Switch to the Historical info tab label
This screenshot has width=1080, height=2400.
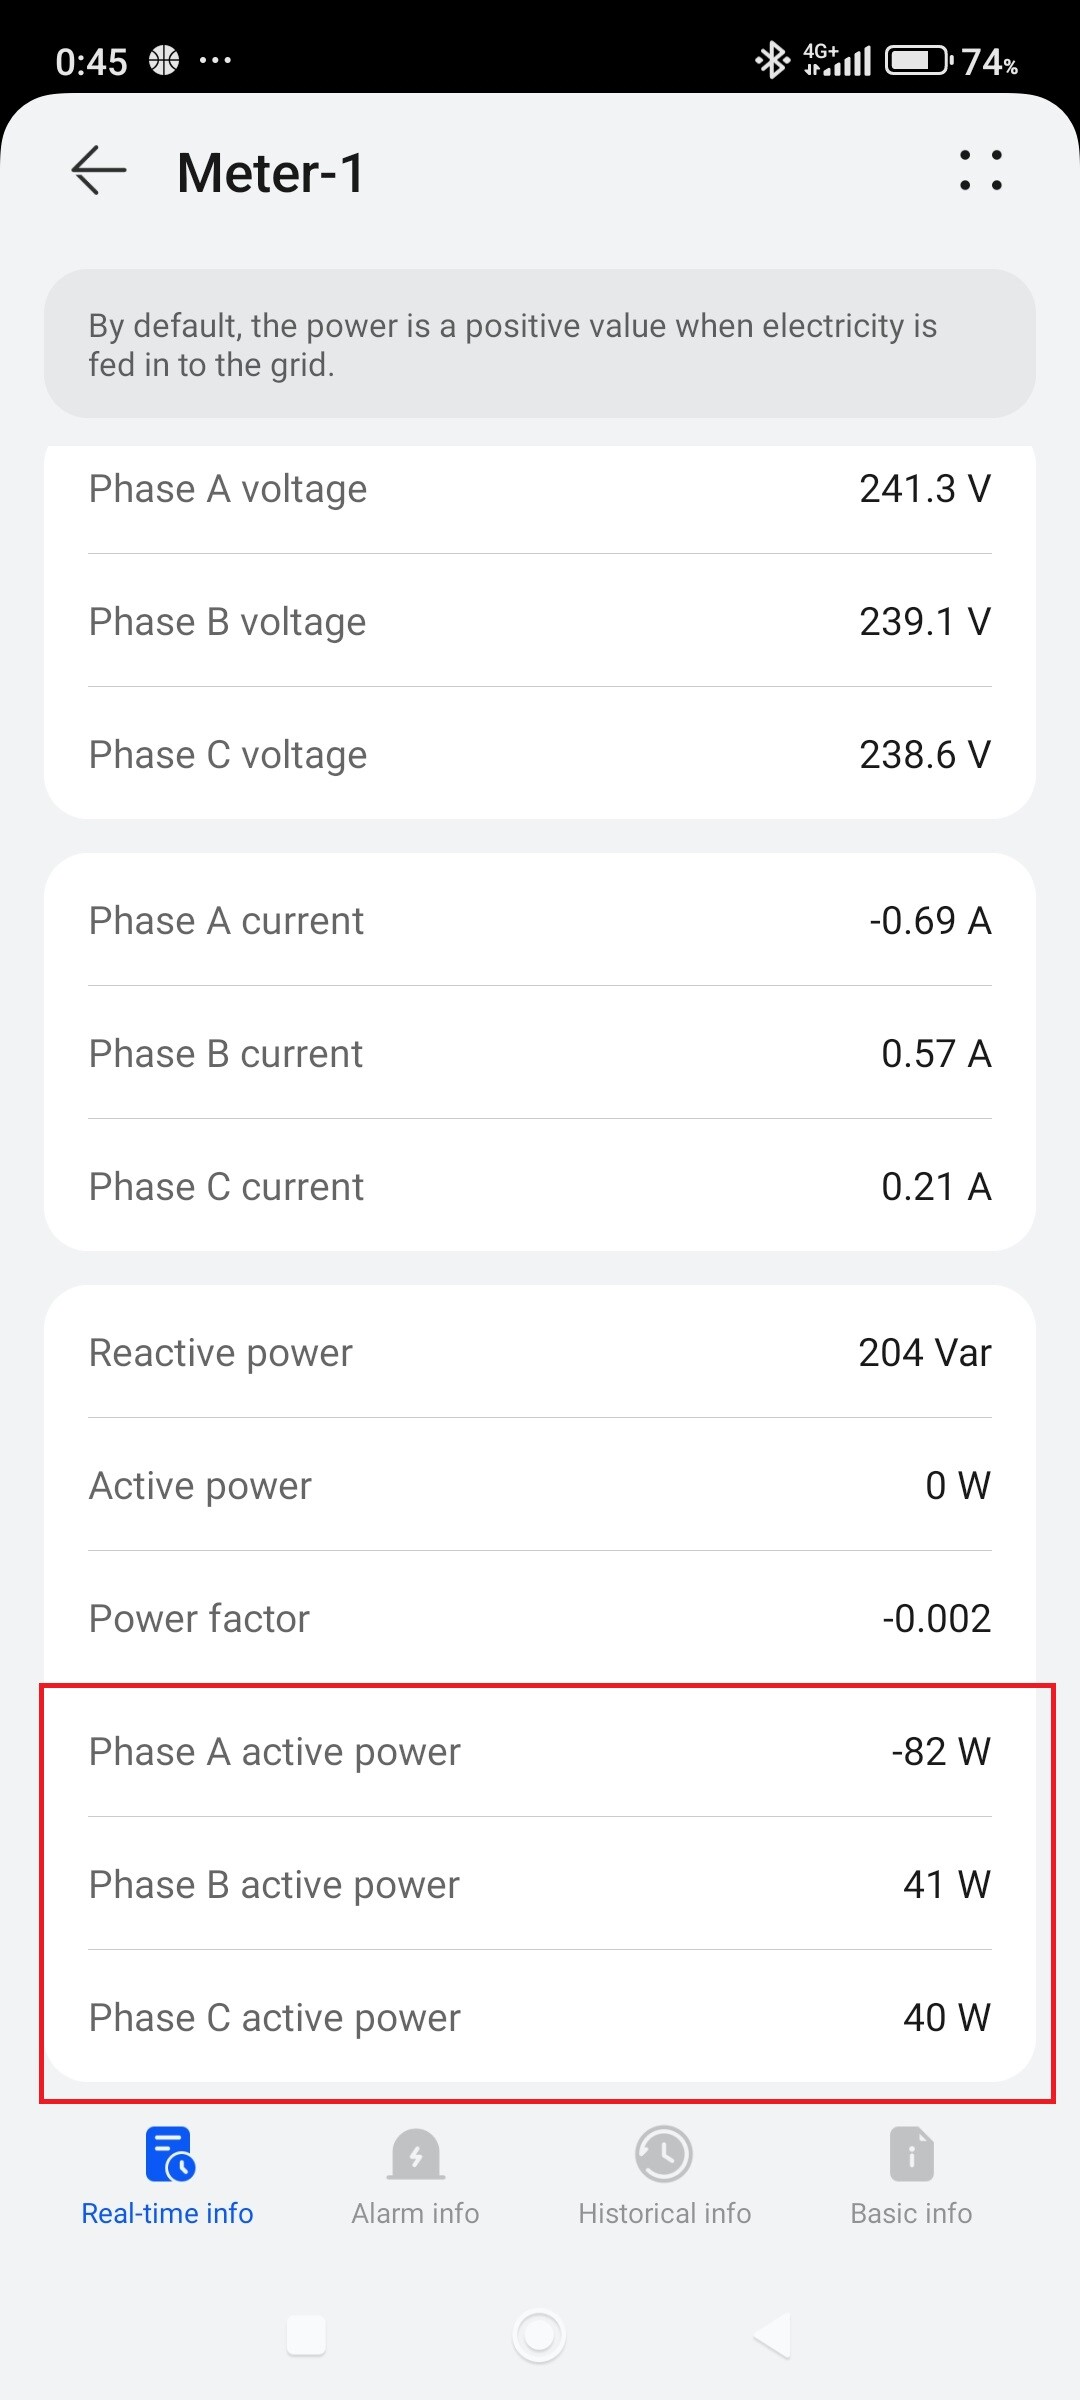(664, 2214)
